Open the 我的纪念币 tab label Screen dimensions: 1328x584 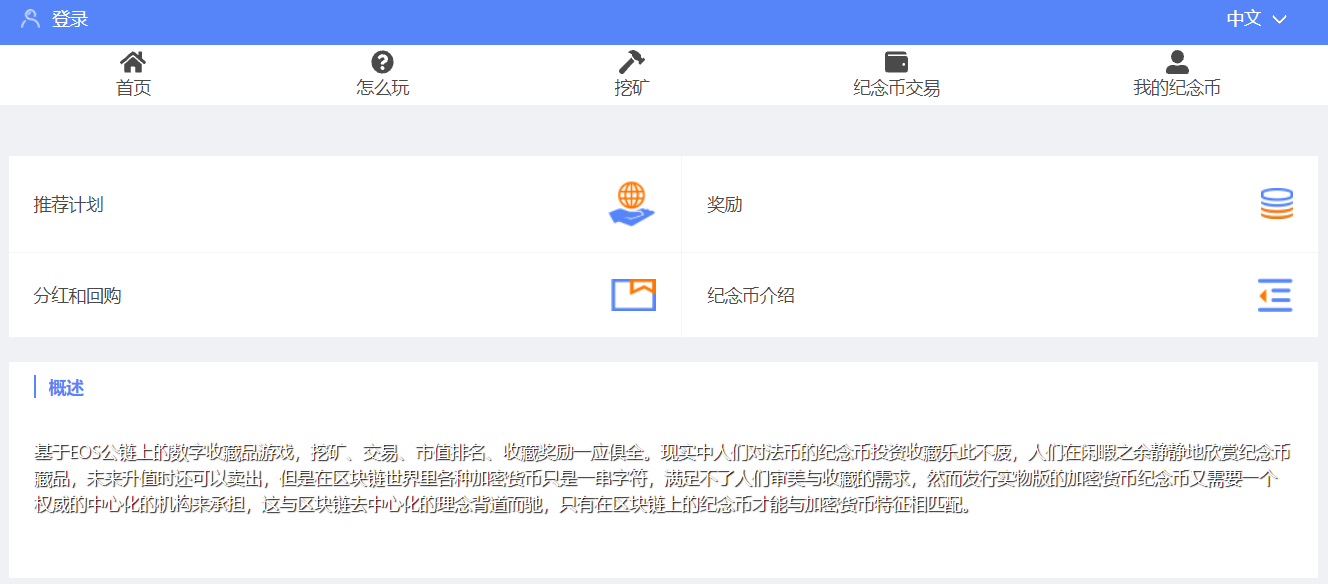[x=1177, y=88]
